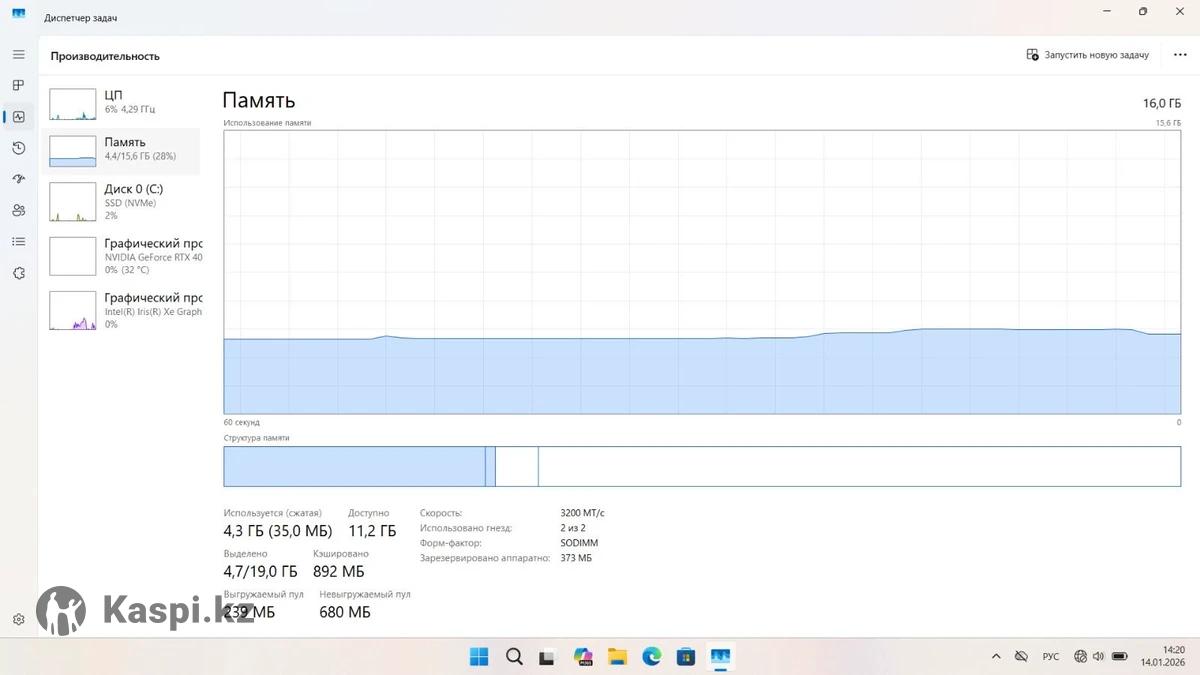Switch input language via РУС indicator
The width and height of the screenshot is (1200, 675).
(x=1051, y=657)
